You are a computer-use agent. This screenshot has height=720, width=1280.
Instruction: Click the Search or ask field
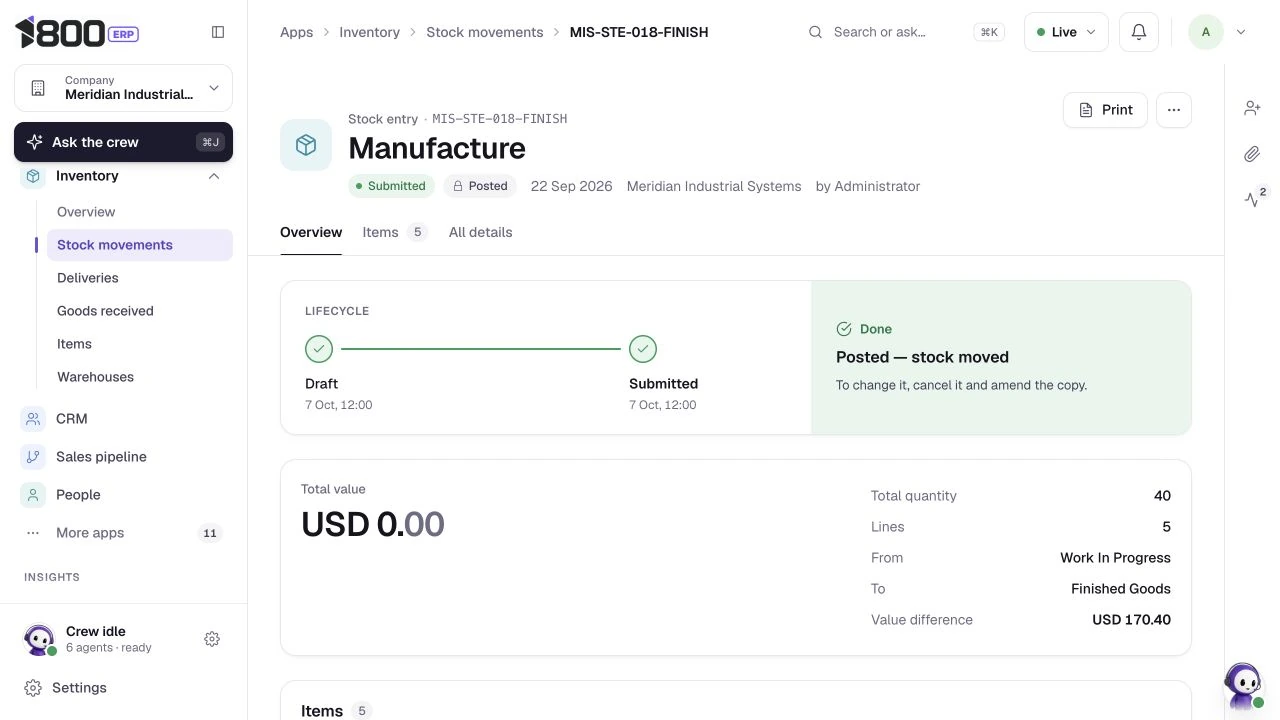pos(906,32)
